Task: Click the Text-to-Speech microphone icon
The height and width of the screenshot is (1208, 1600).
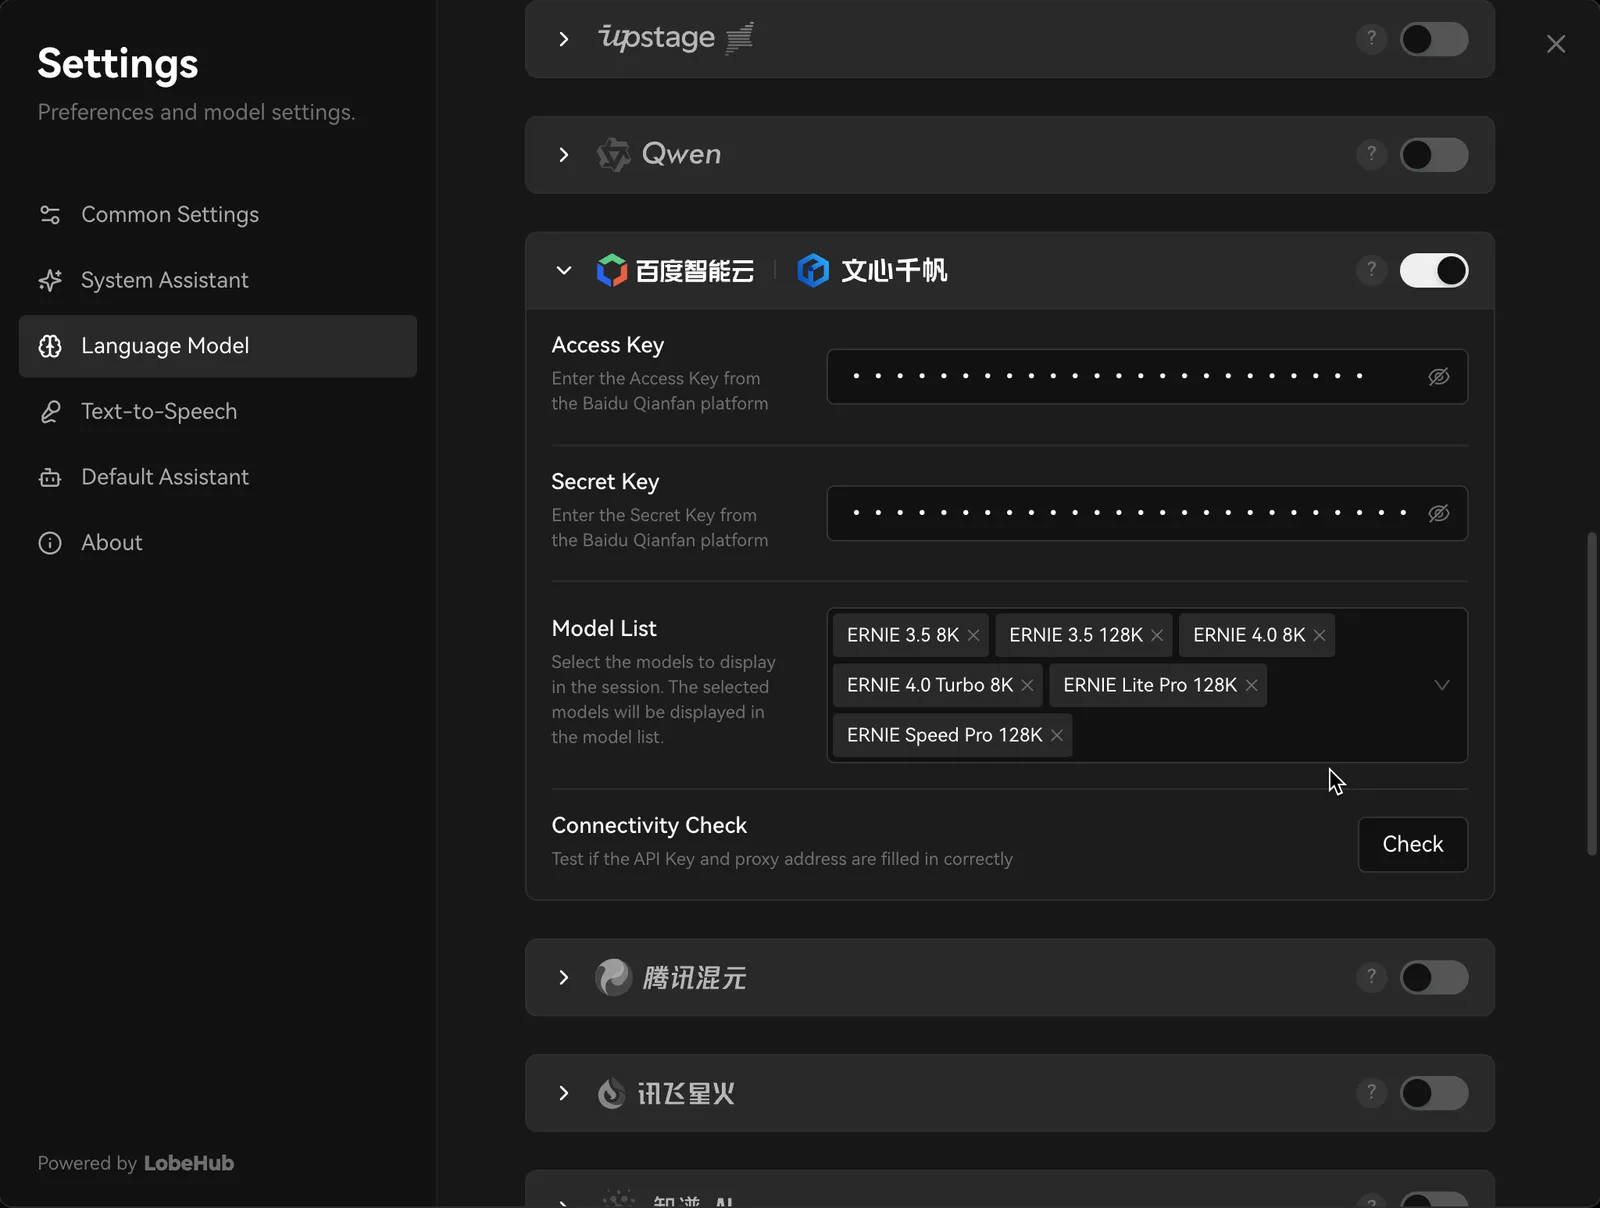Action: point(50,411)
